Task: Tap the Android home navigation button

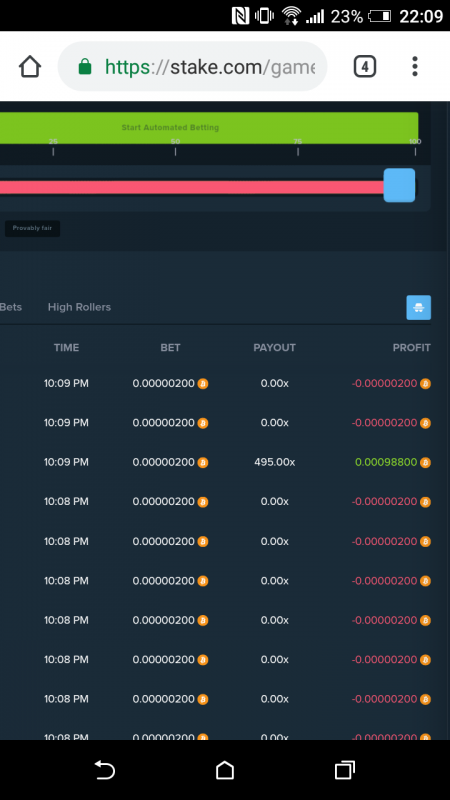Action: point(224,770)
